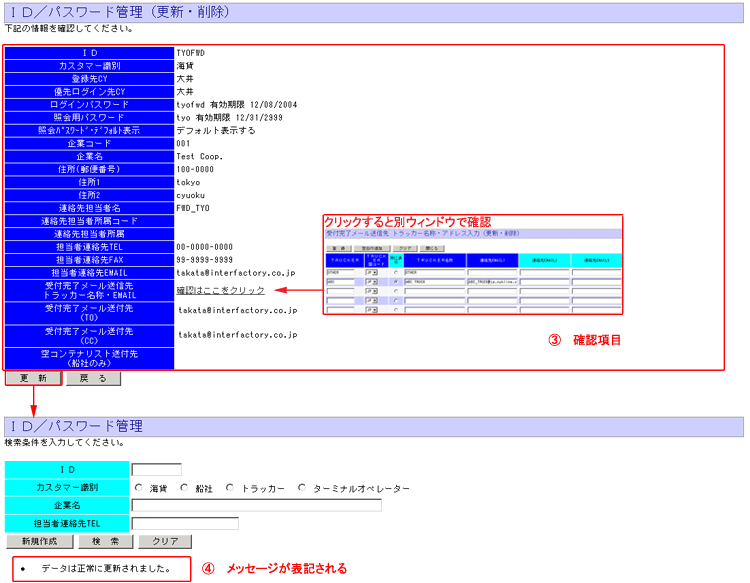Choose the トラッカー radio option

[x=230, y=488]
